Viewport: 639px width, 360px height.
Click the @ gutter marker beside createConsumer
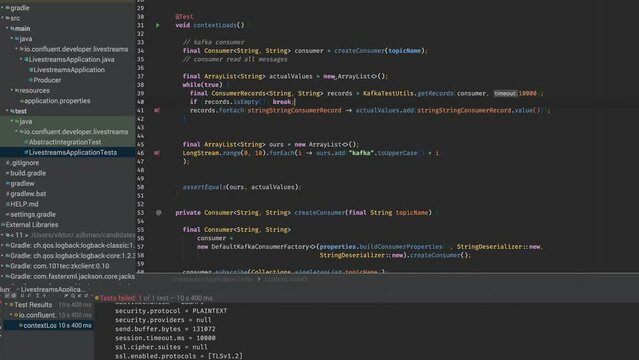[x=159, y=212]
